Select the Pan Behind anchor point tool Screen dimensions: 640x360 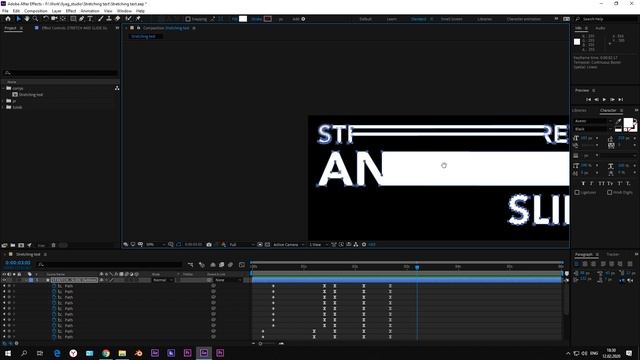click(x=63, y=19)
